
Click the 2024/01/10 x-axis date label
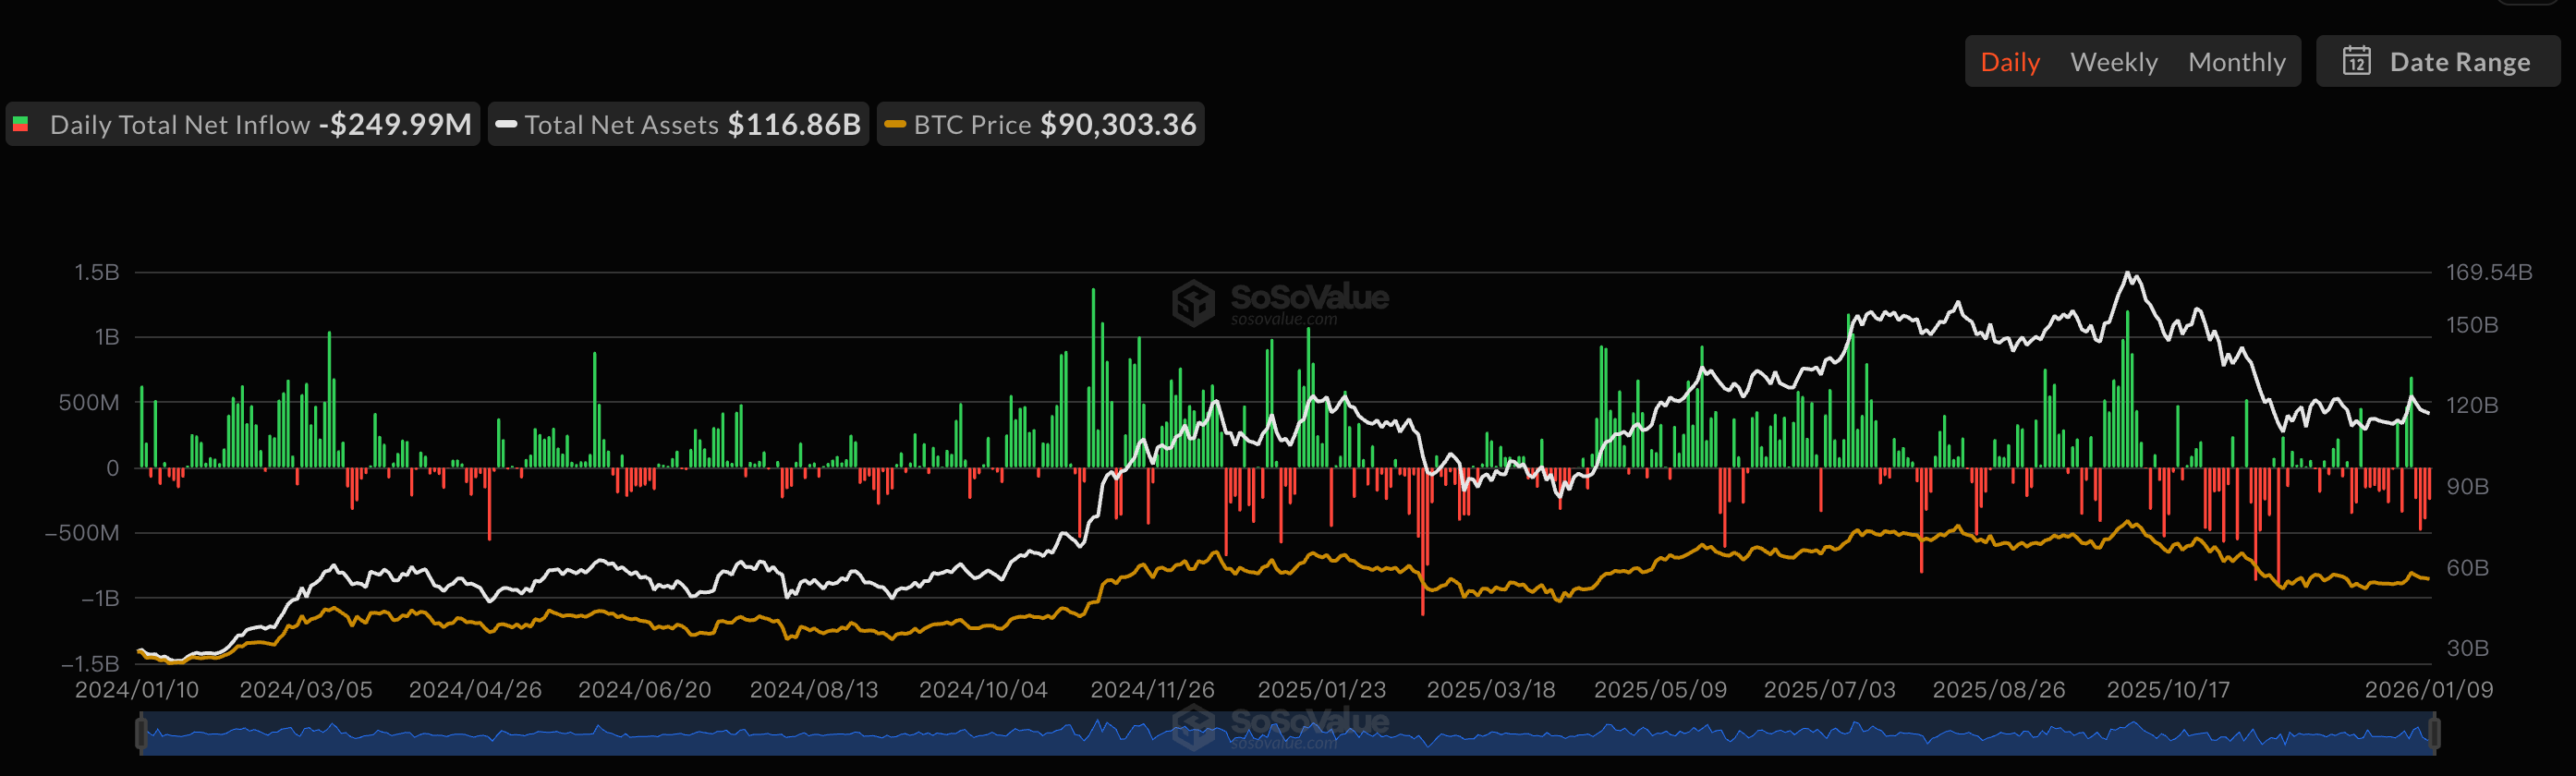coord(137,690)
